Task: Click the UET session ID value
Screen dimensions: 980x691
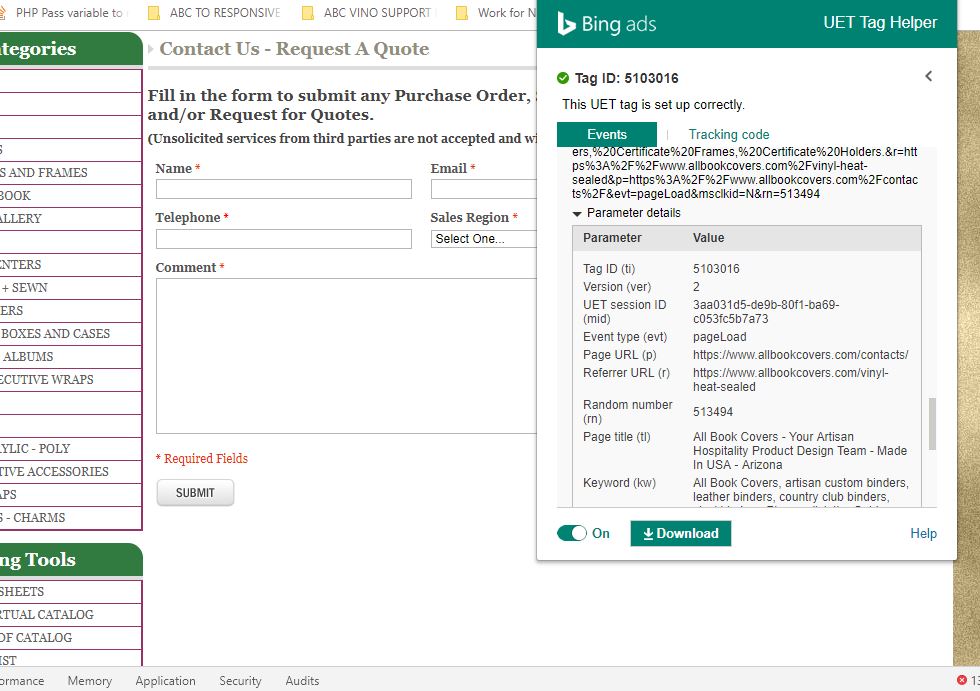Action: pyautogui.click(x=766, y=312)
